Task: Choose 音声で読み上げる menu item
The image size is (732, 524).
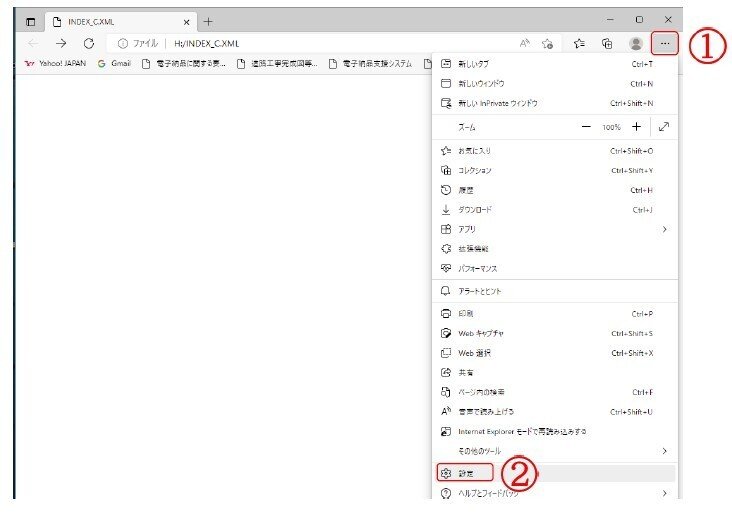Action: pyautogui.click(x=555, y=412)
